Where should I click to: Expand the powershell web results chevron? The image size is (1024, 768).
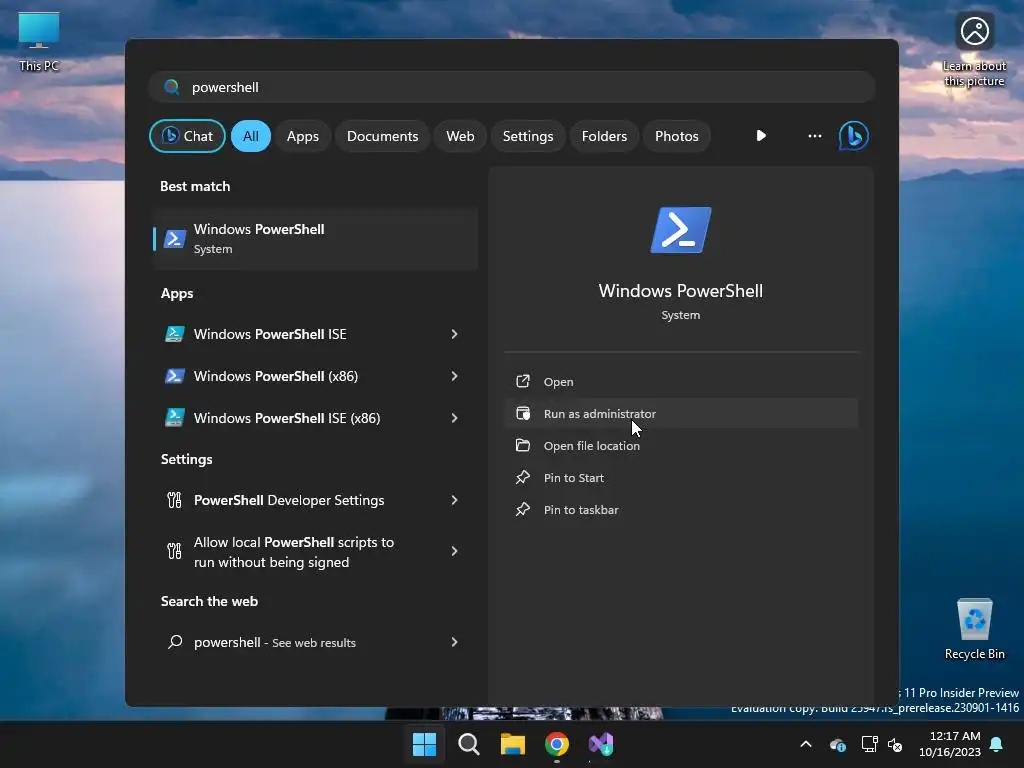(x=455, y=642)
